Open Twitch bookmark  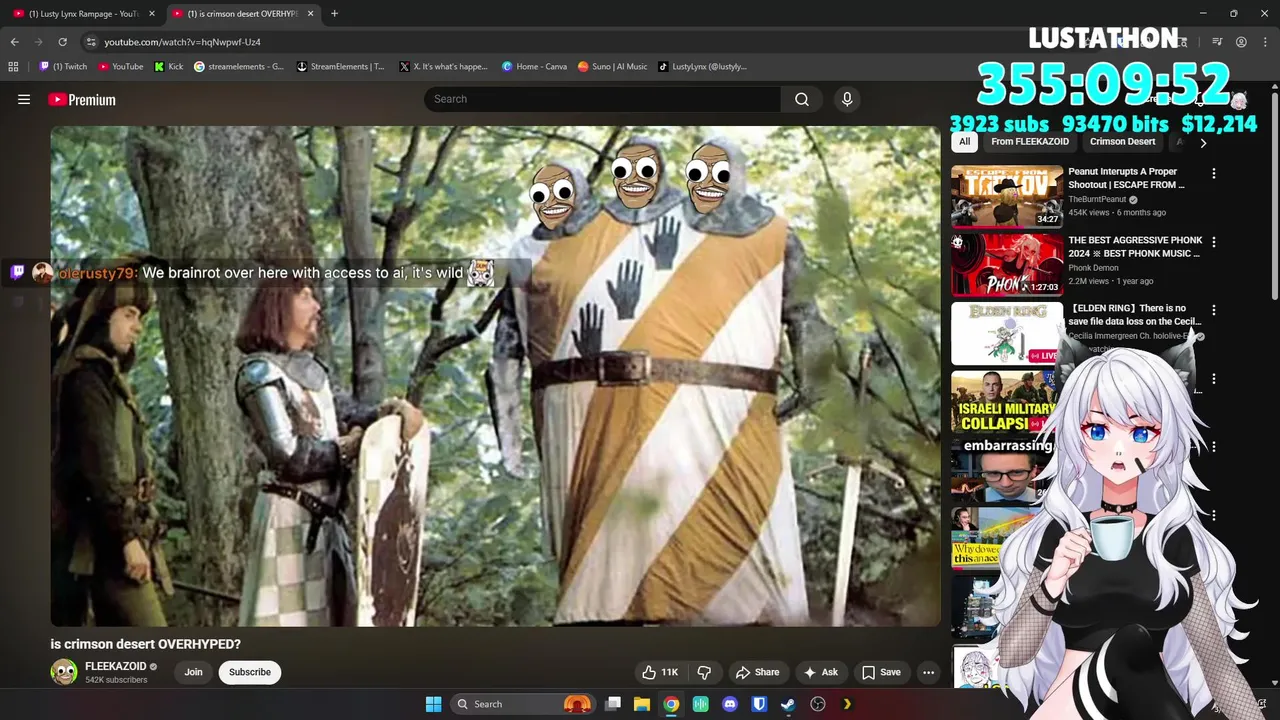pos(63,67)
